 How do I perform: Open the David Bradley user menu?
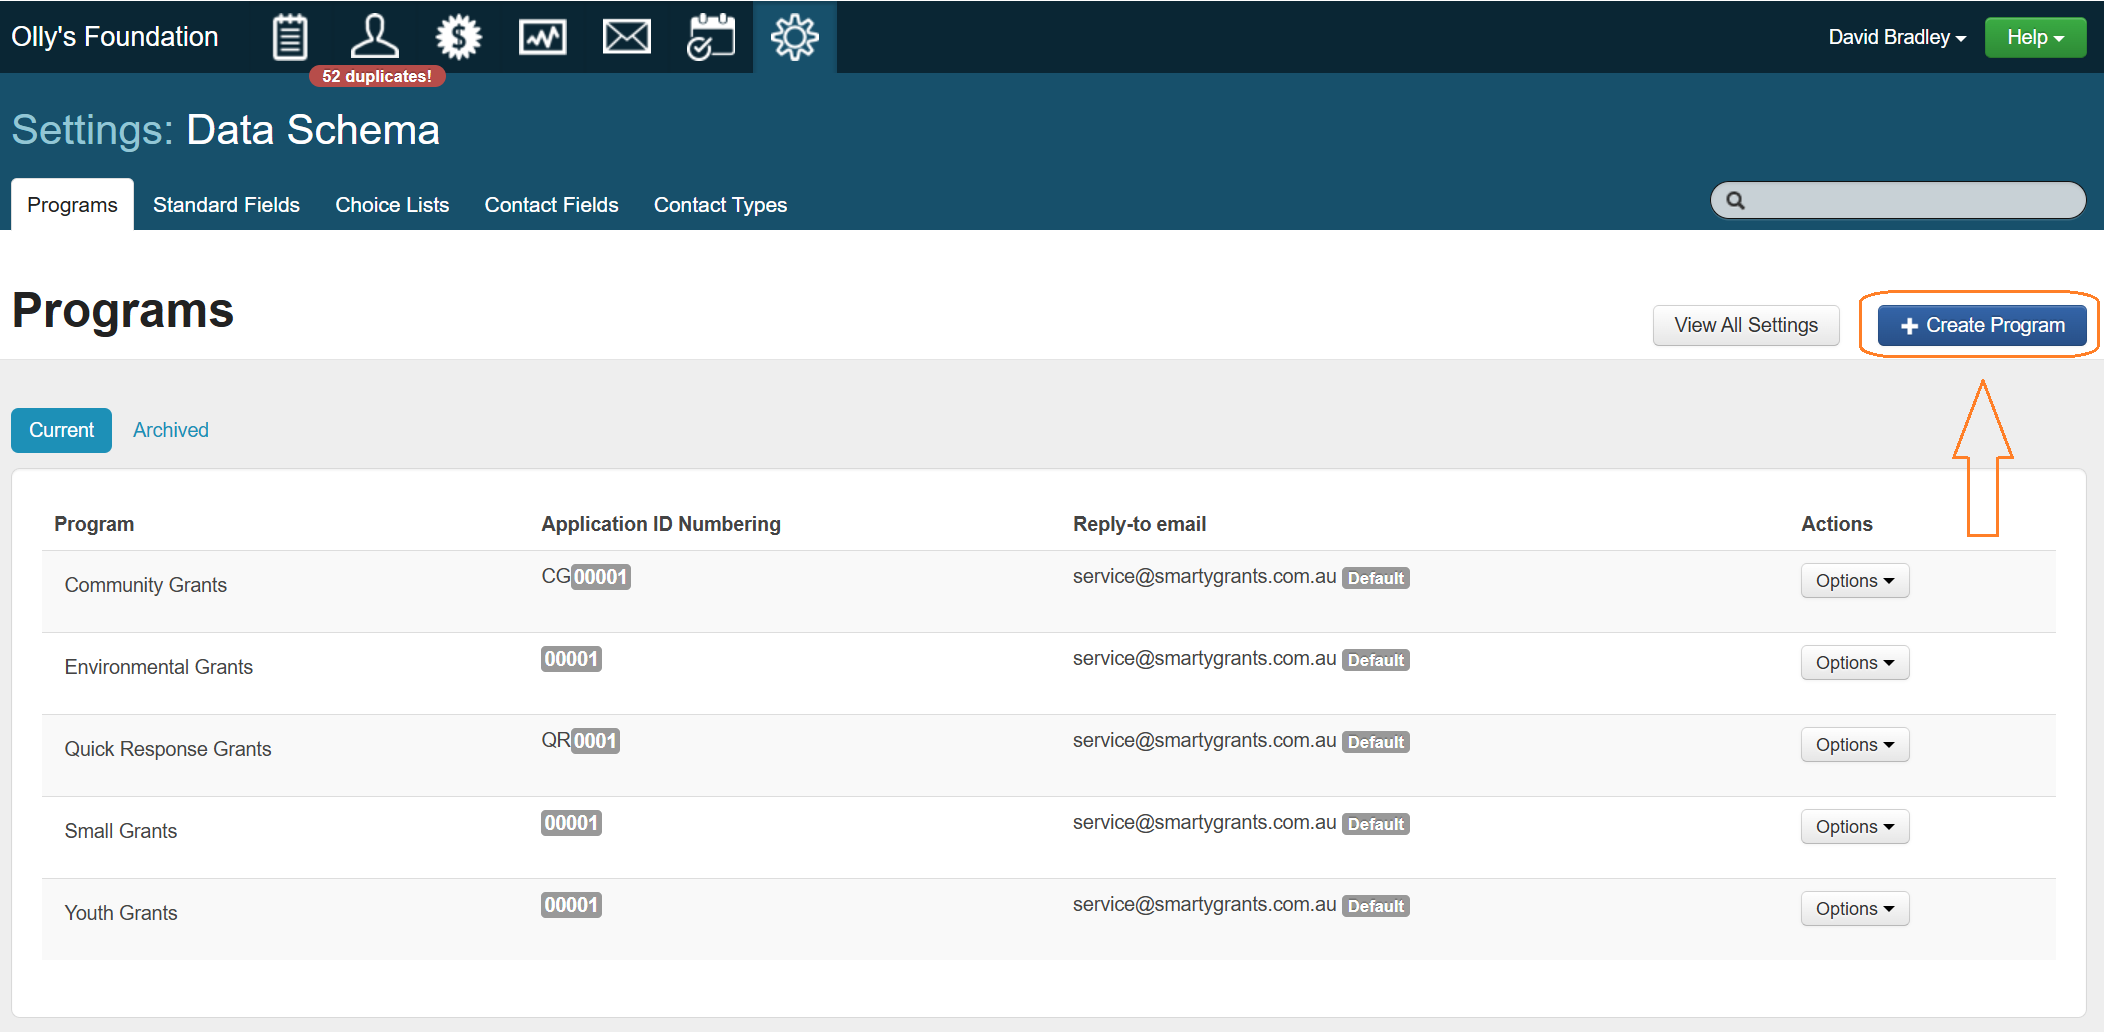(x=1896, y=37)
